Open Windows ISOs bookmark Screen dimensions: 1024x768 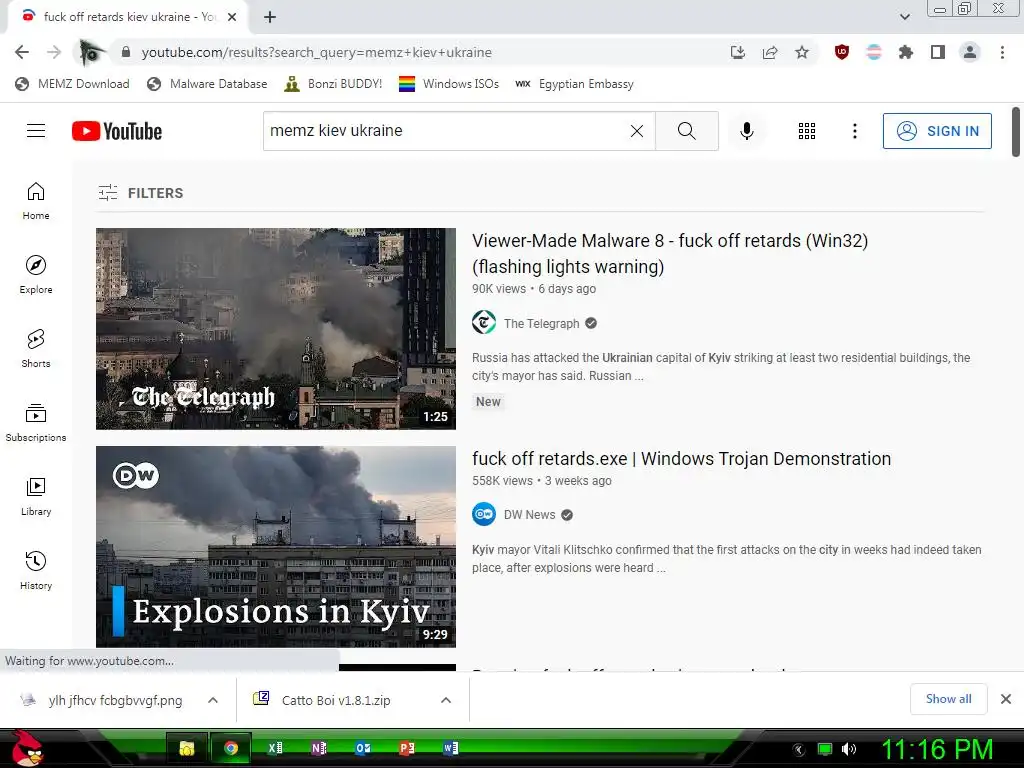[x=449, y=84]
